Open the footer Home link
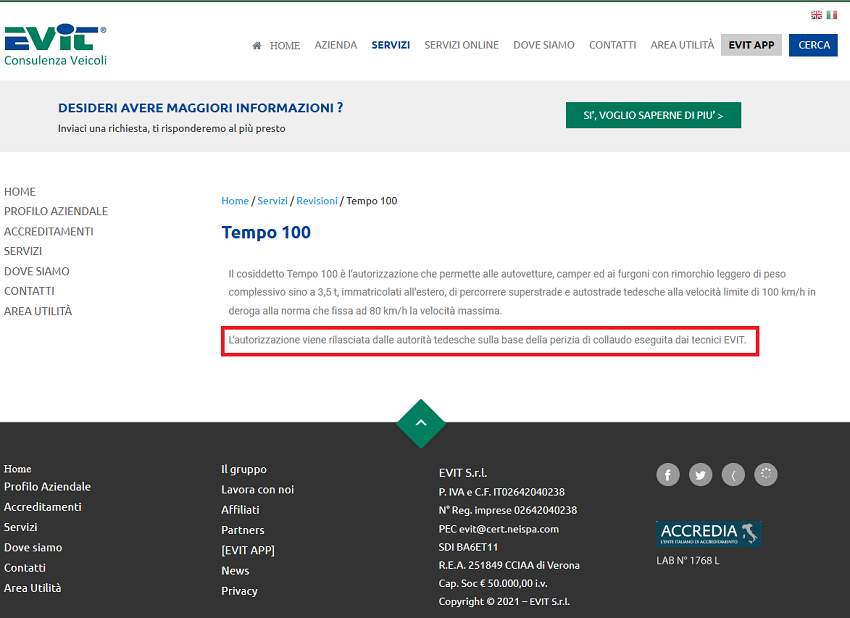This screenshot has height=618, width=850. 17,469
